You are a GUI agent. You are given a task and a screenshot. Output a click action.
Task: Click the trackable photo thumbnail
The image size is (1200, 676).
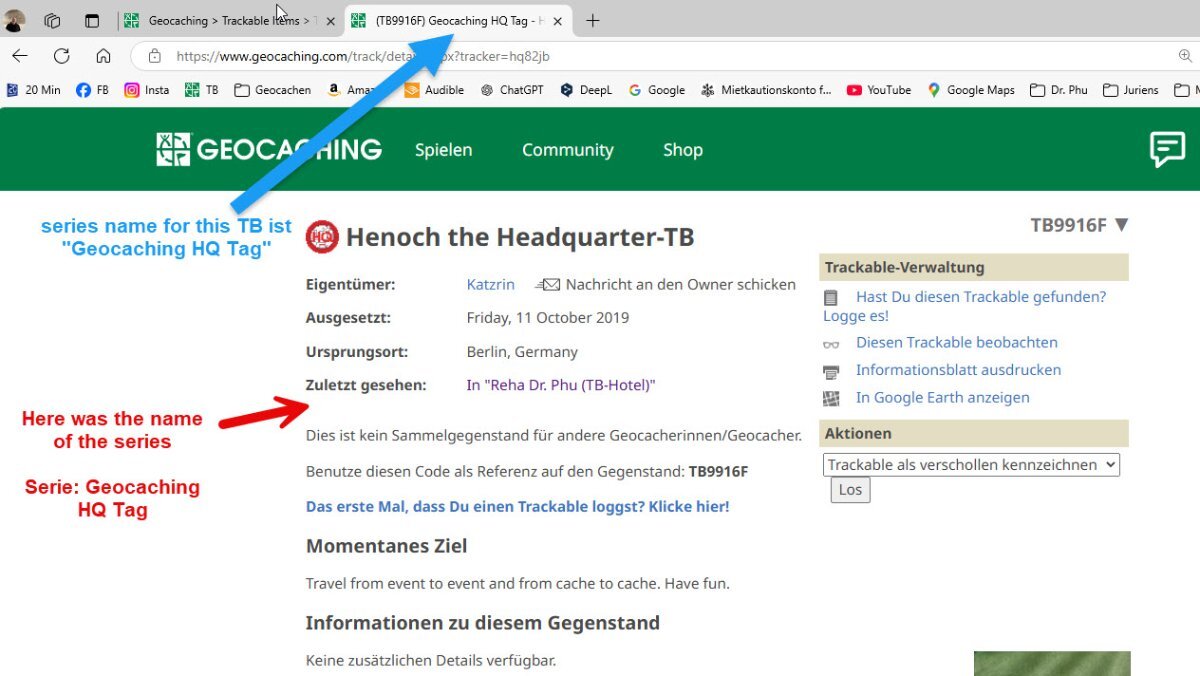pos(1052,664)
